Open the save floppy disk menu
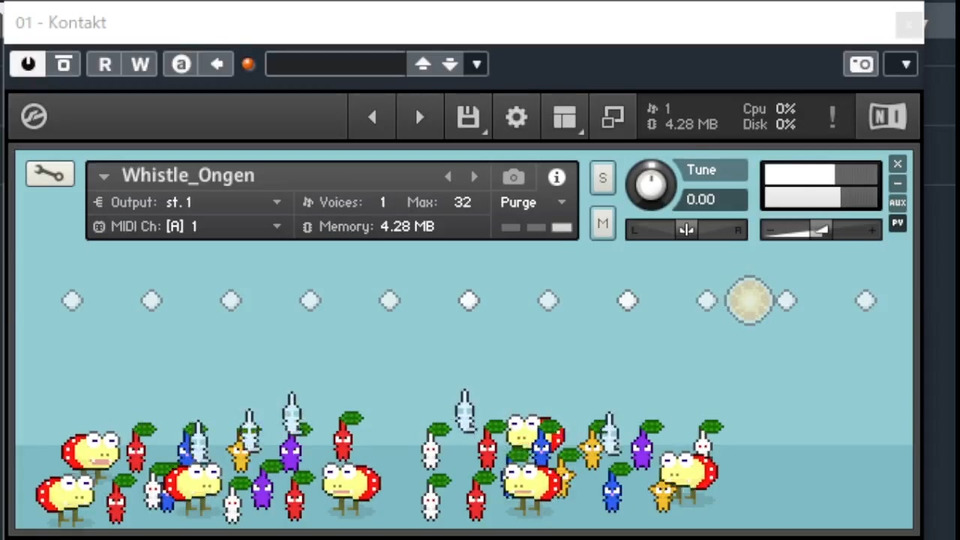Image resolution: width=960 pixels, height=540 pixels. coord(468,116)
